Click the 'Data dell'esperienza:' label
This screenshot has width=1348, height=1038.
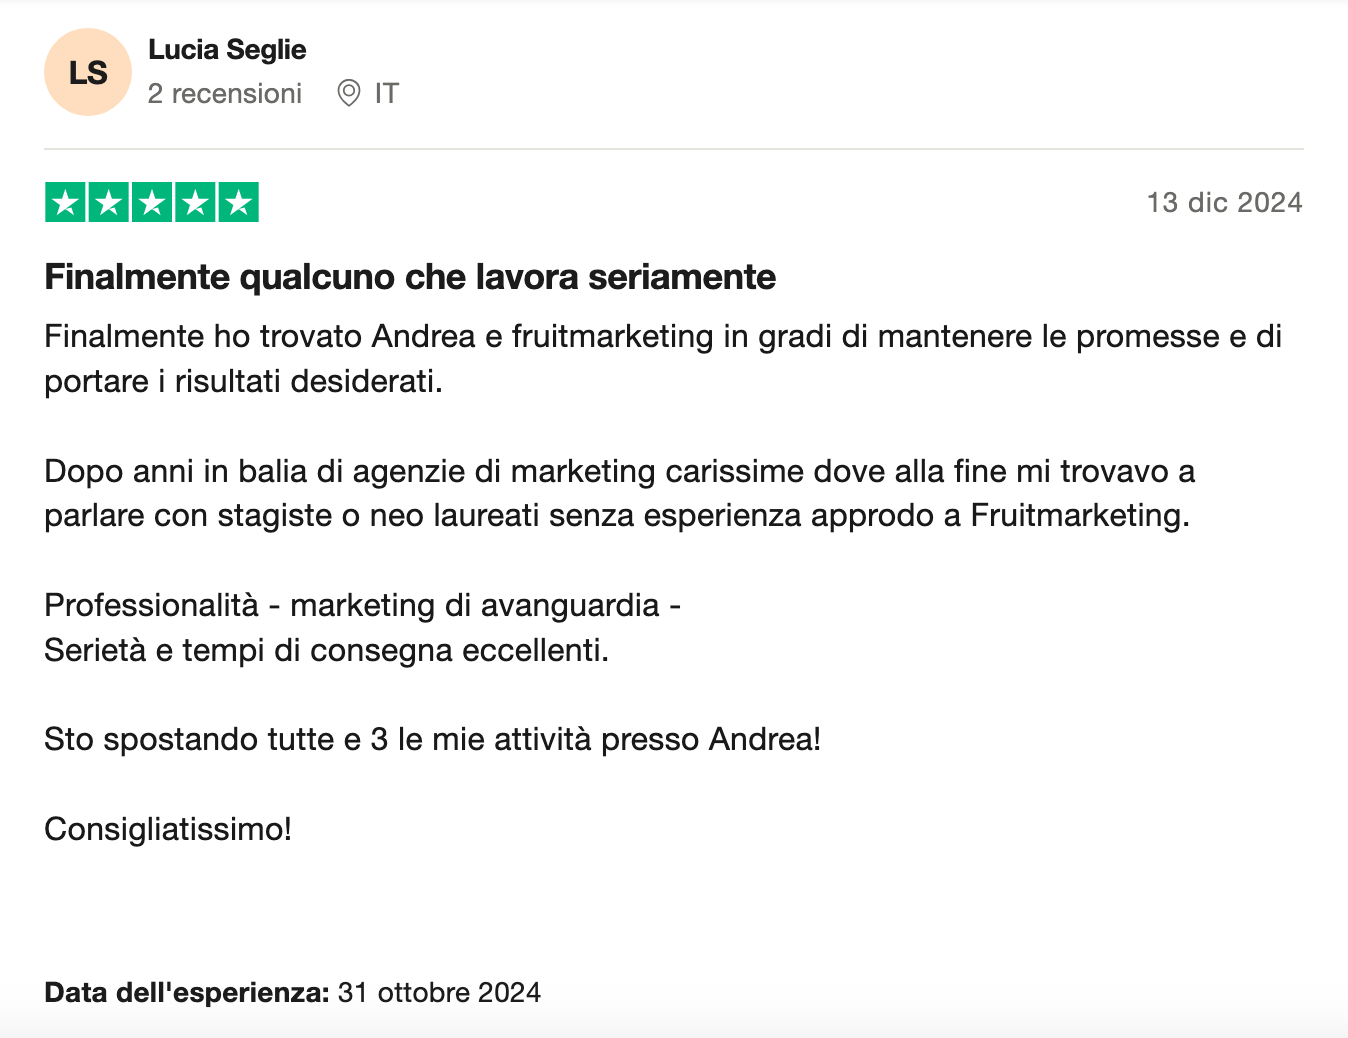[187, 992]
